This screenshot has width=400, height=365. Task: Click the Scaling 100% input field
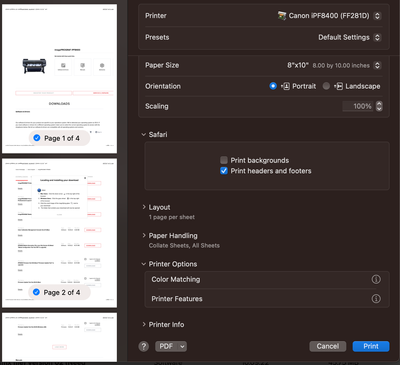357,106
